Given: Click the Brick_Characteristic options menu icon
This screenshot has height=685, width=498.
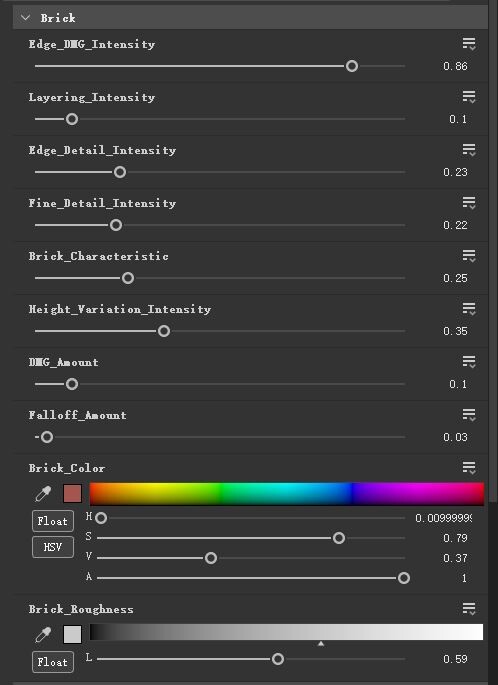Looking at the screenshot, I should 469,256.
